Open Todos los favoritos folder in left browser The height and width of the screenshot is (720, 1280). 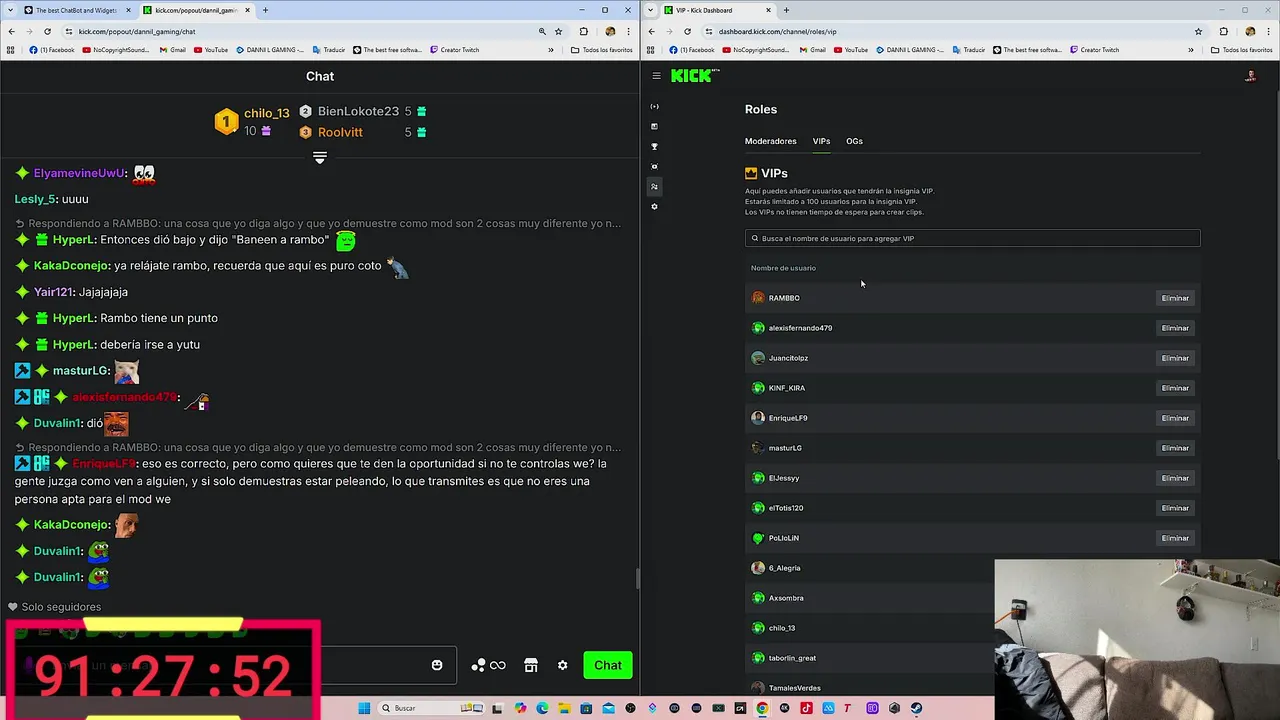601,50
